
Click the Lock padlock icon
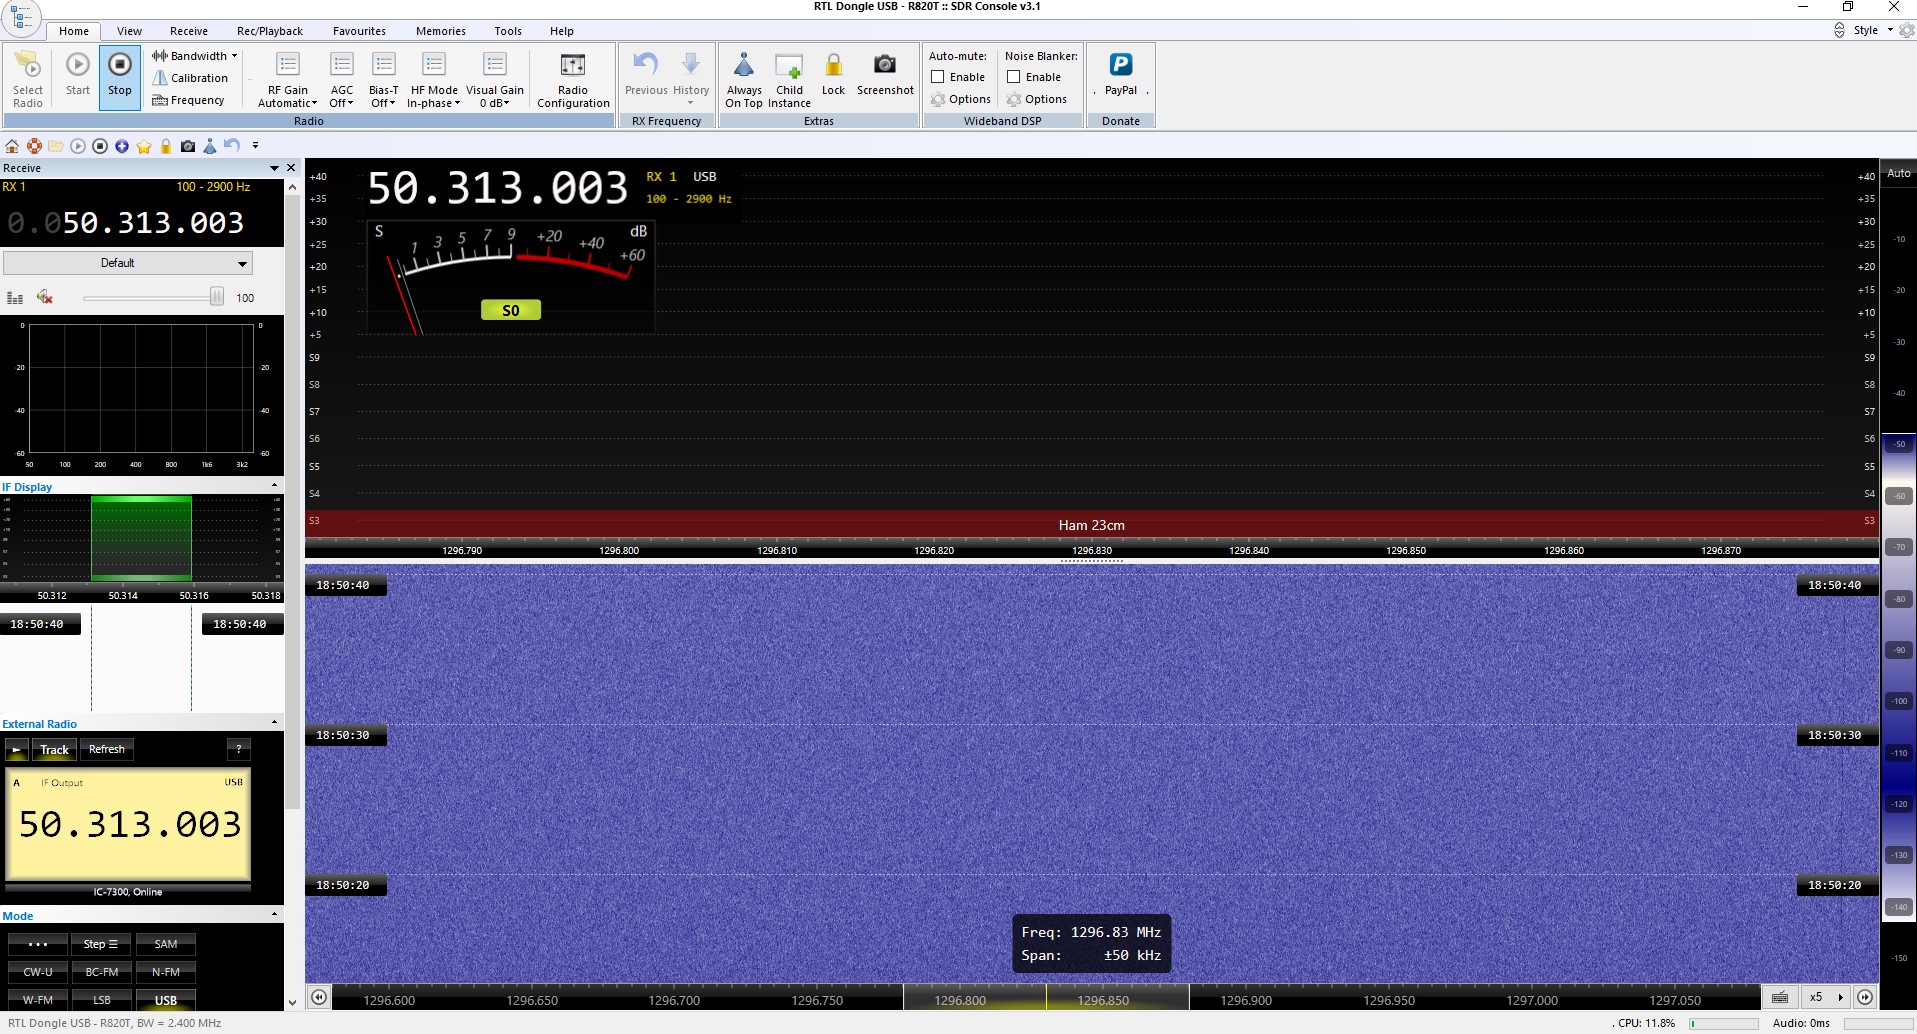click(833, 66)
